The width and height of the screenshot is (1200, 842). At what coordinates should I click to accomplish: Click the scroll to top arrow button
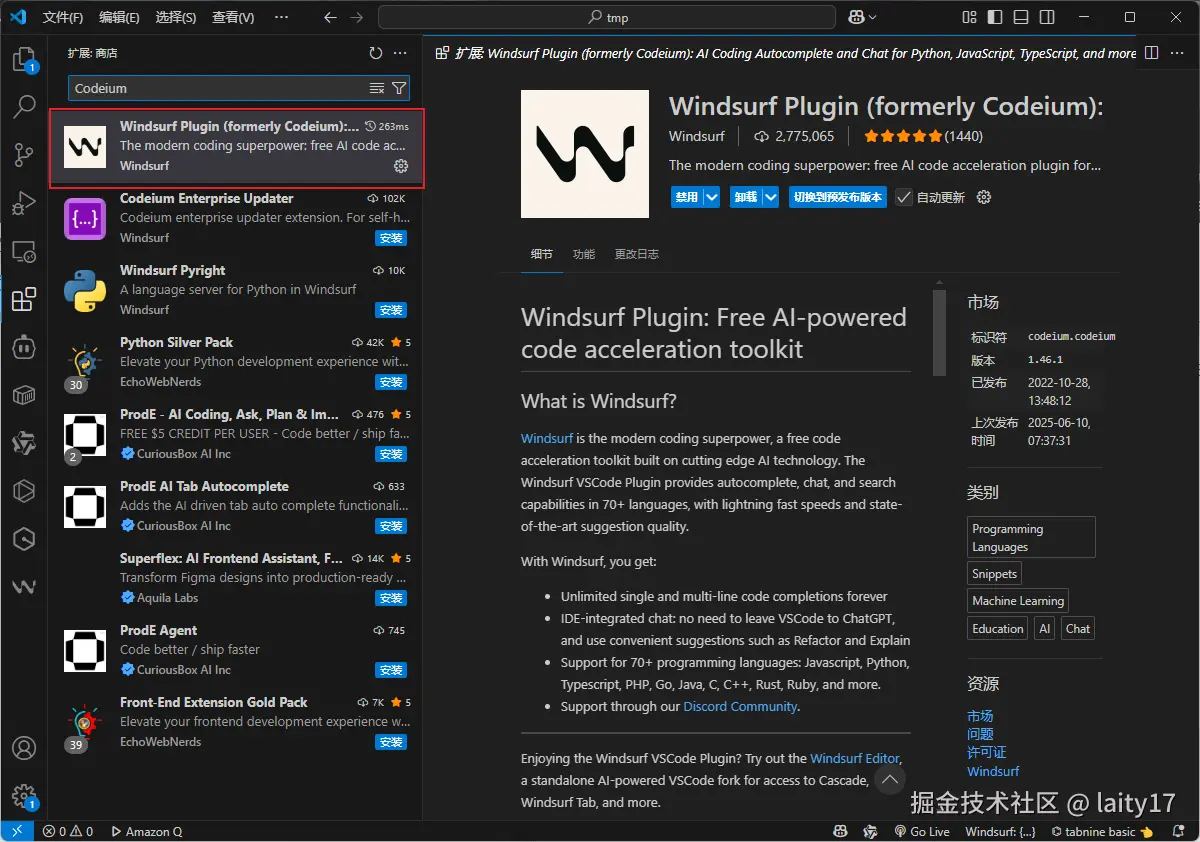[x=890, y=779]
